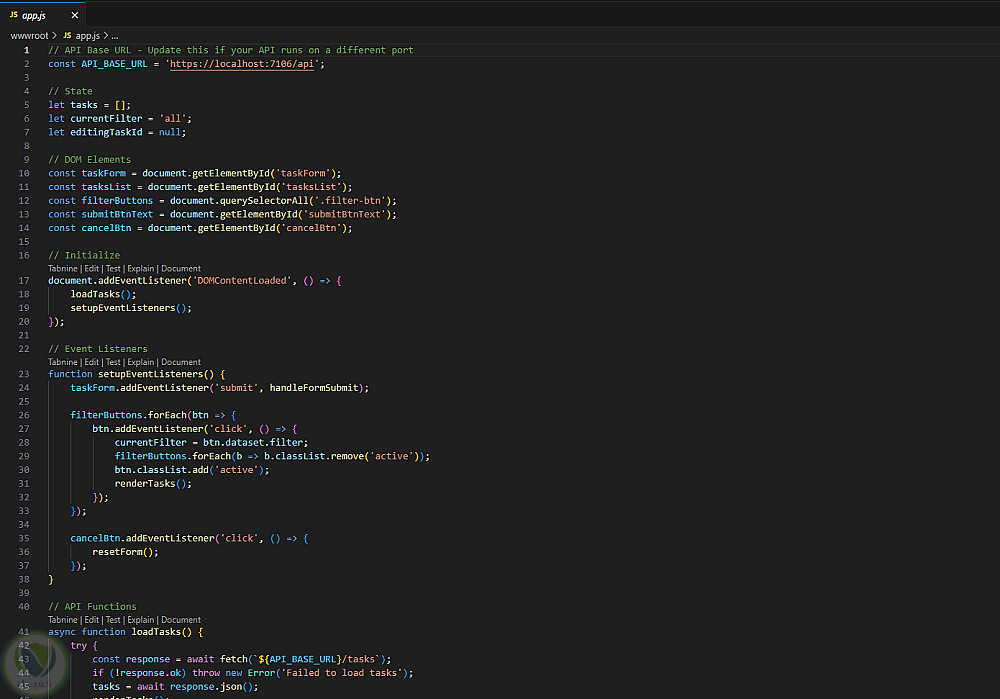1000x699 pixels.
Task: Click line number 1 in the gutter
Action: pos(27,50)
